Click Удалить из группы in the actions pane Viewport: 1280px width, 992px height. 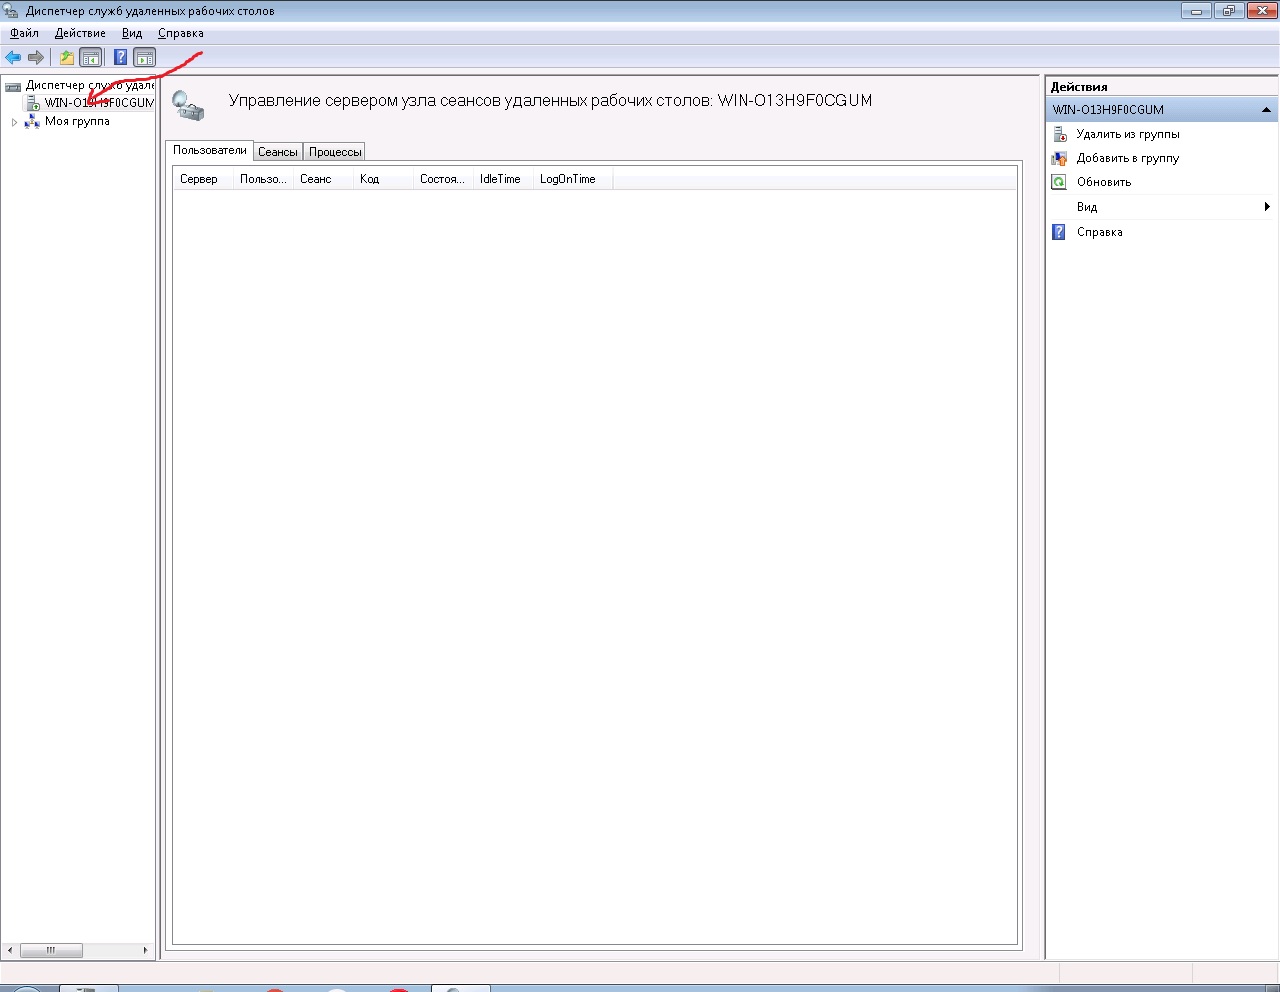coord(1128,134)
